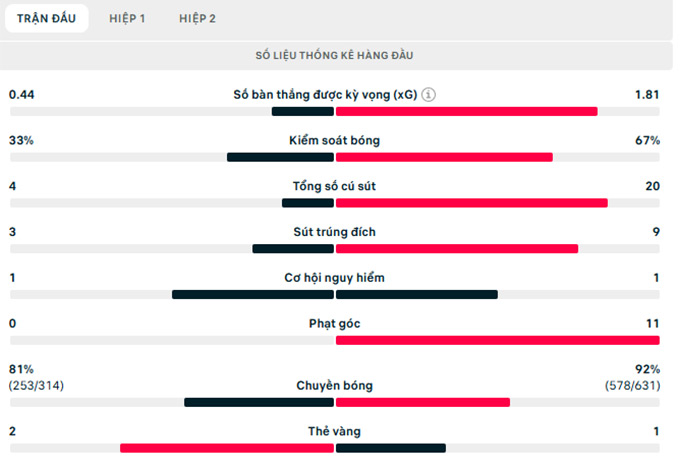Viewport: 680px width, 472px height.
Task: Select the HIỆP 2 tab
Action: [197, 18]
